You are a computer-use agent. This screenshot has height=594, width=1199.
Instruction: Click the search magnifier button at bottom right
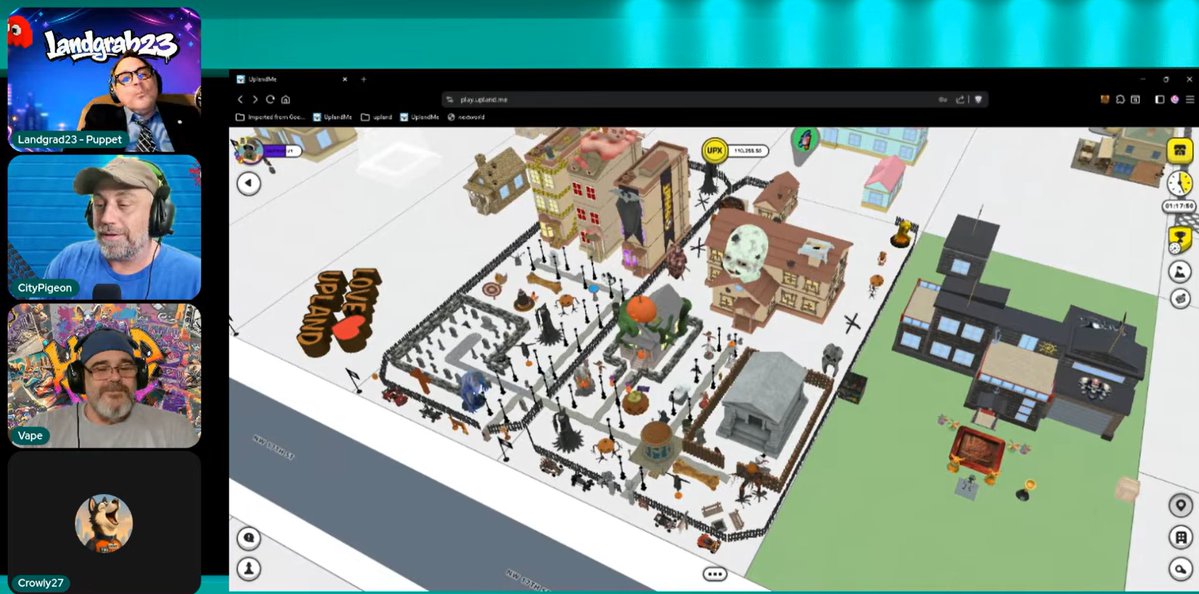tap(1181, 568)
